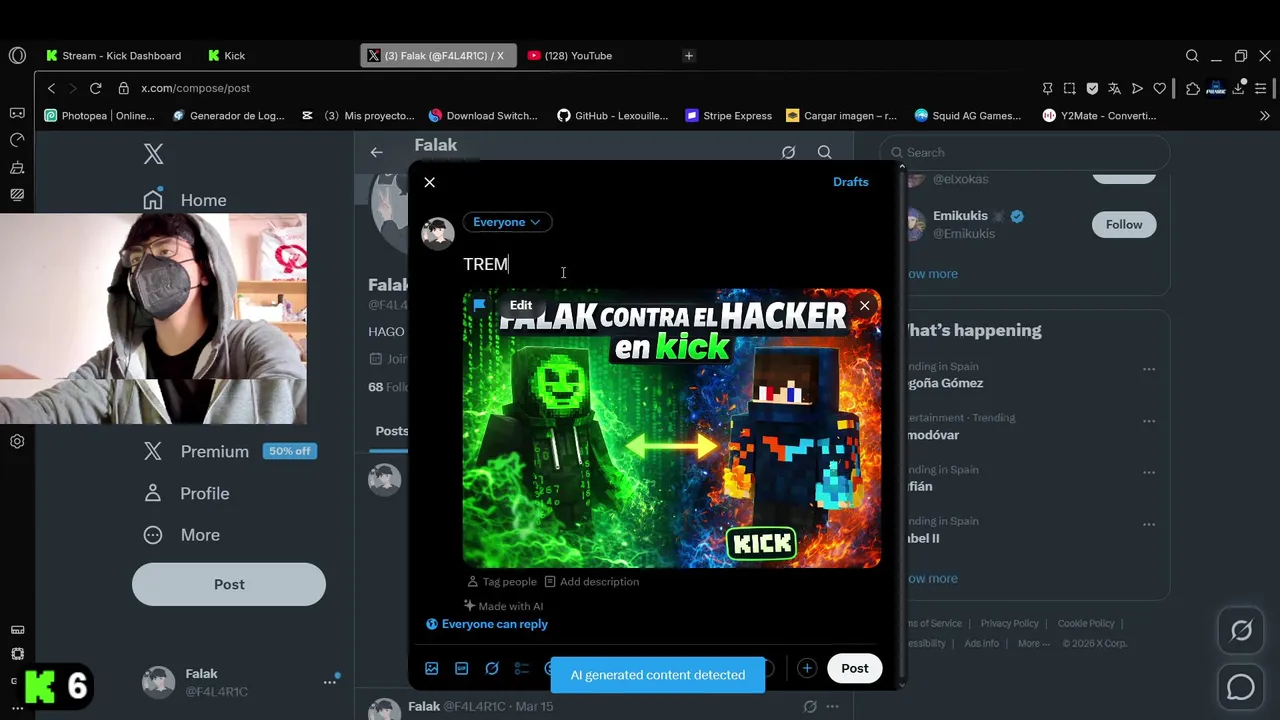
Task: Open the translate page icon
Action: pos(1114,88)
